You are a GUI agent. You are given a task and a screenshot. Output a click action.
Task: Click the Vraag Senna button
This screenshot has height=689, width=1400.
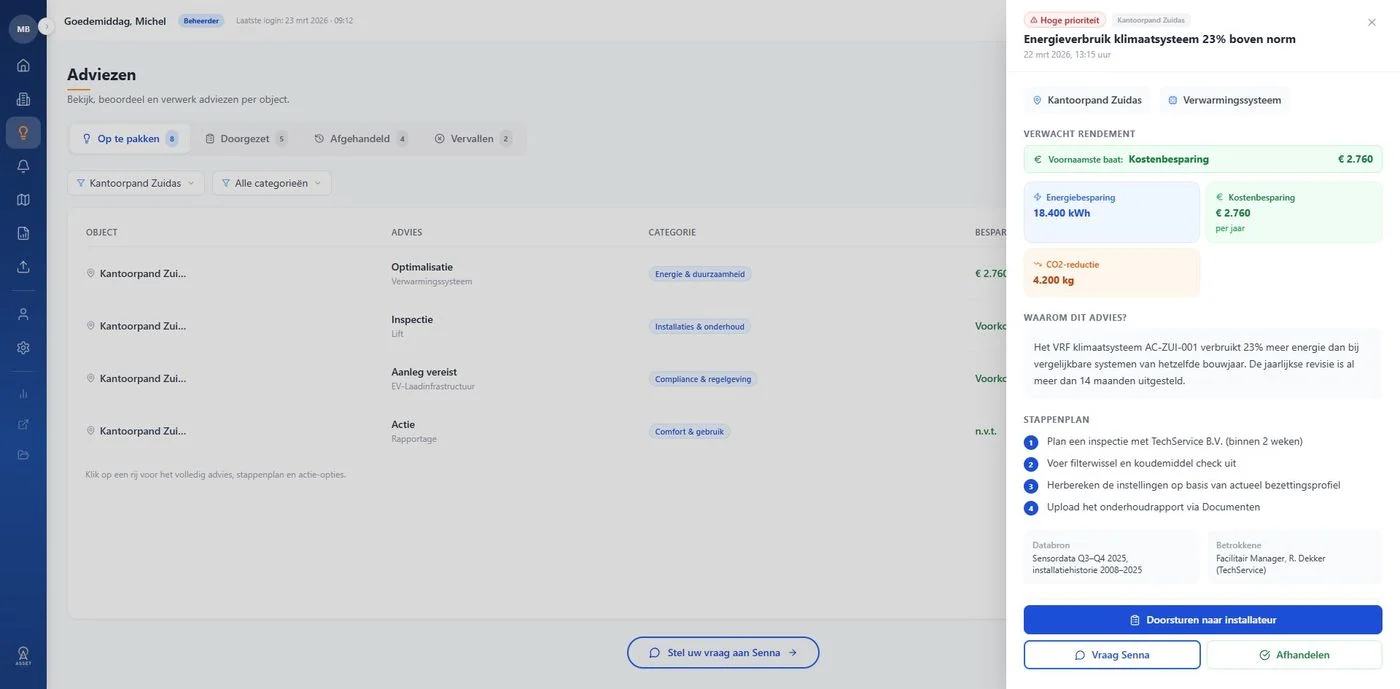point(1111,655)
